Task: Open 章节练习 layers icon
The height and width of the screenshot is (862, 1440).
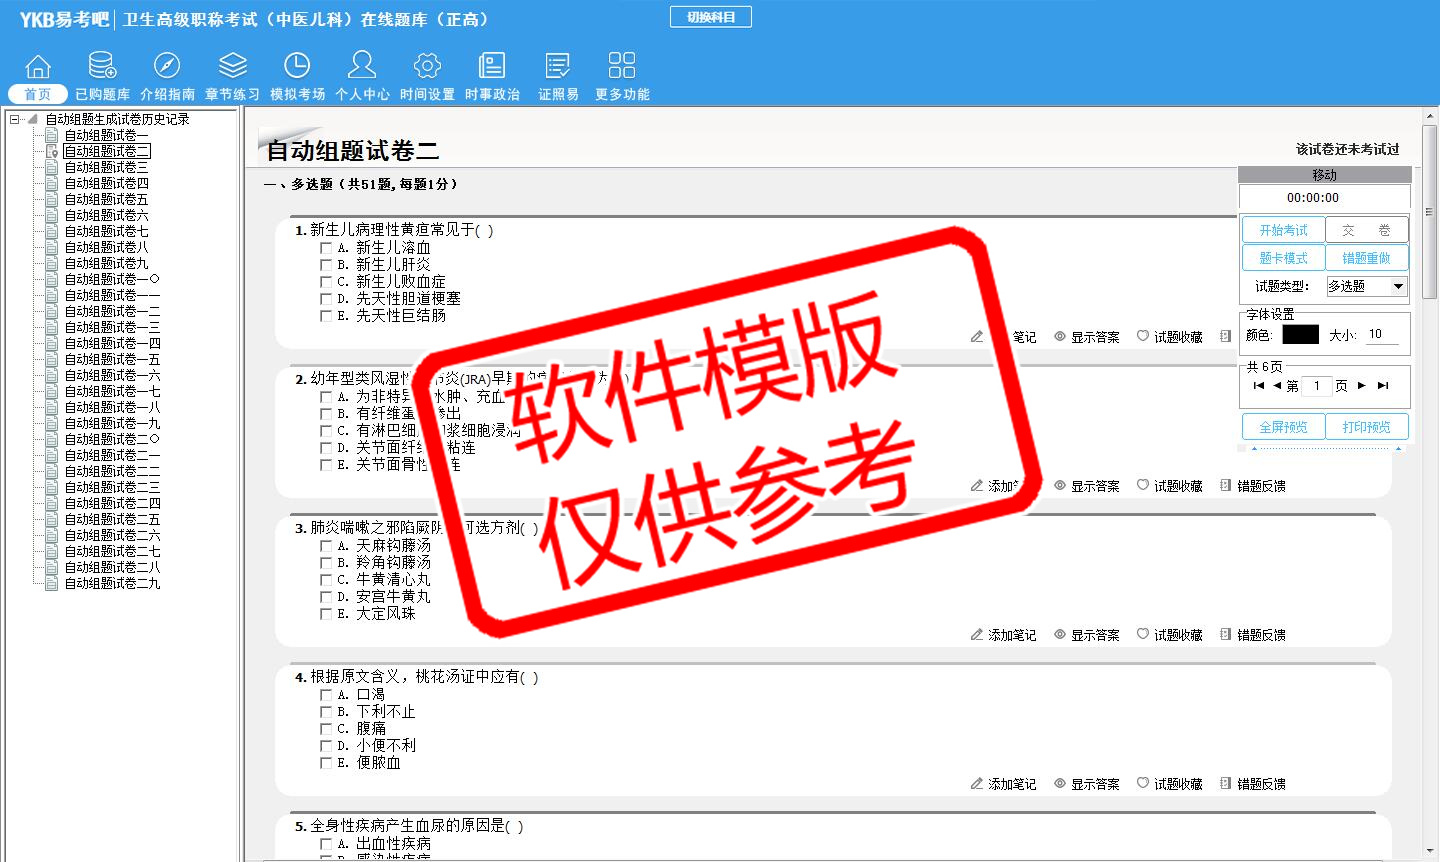Action: coord(232,66)
